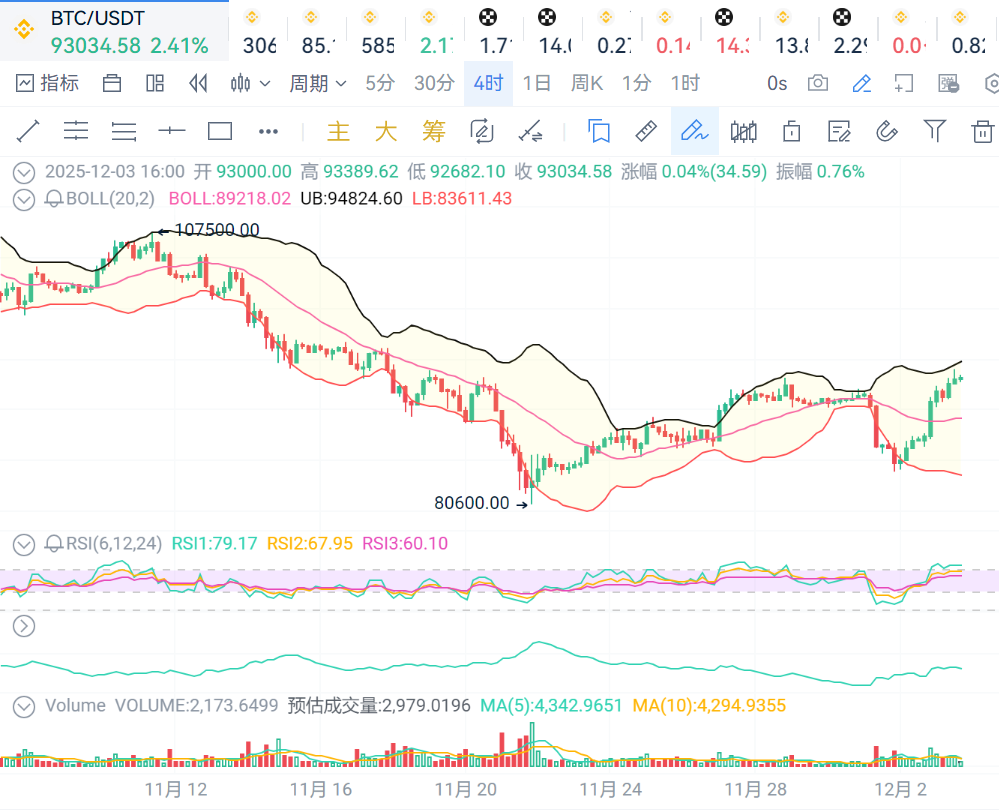Screen dimensions: 999x811
Task: Open the 周期 period dropdown
Action: [x=317, y=83]
